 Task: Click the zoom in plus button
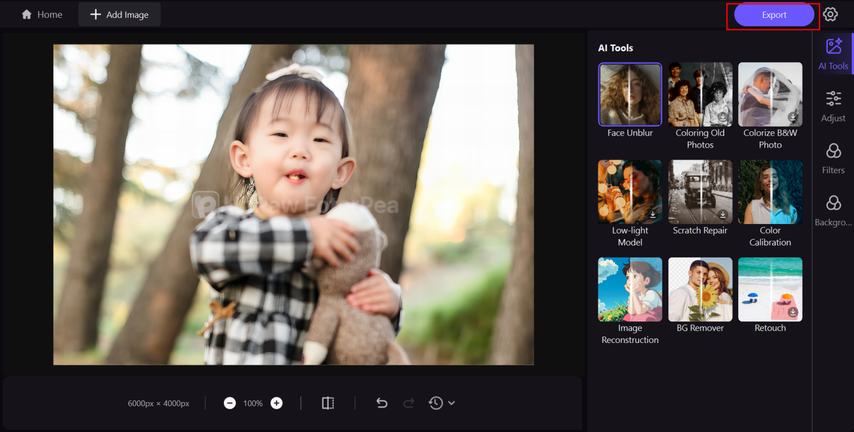pyautogui.click(x=277, y=403)
